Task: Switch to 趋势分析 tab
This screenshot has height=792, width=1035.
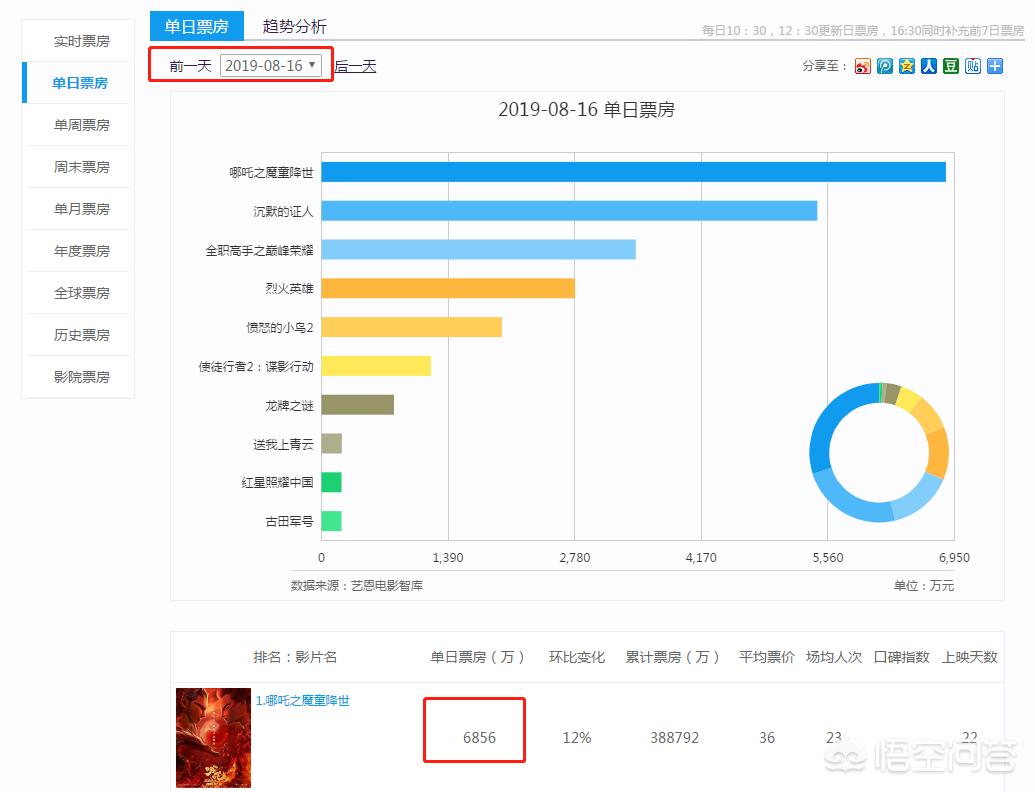Action: click(x=294, y=26)
